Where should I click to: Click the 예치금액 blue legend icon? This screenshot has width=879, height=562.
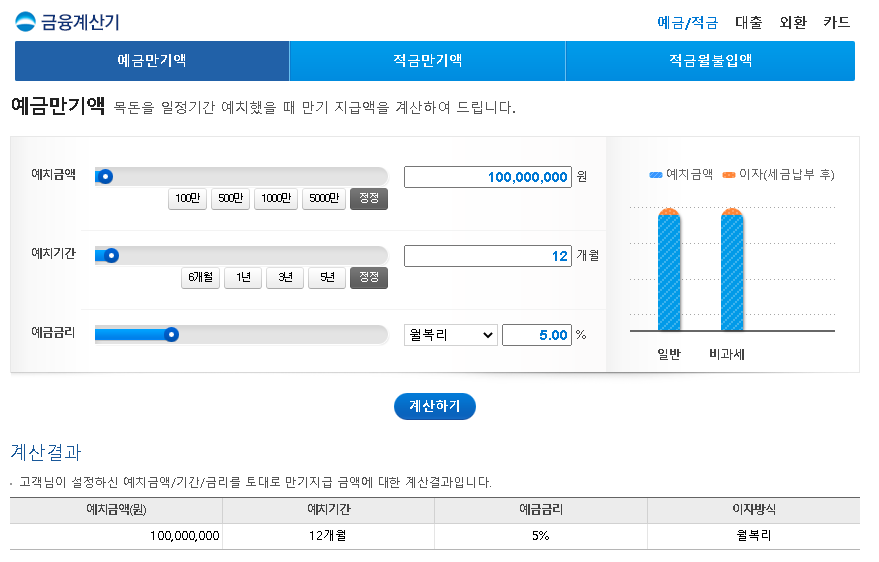pyautogui.click(x=656, y=175)
